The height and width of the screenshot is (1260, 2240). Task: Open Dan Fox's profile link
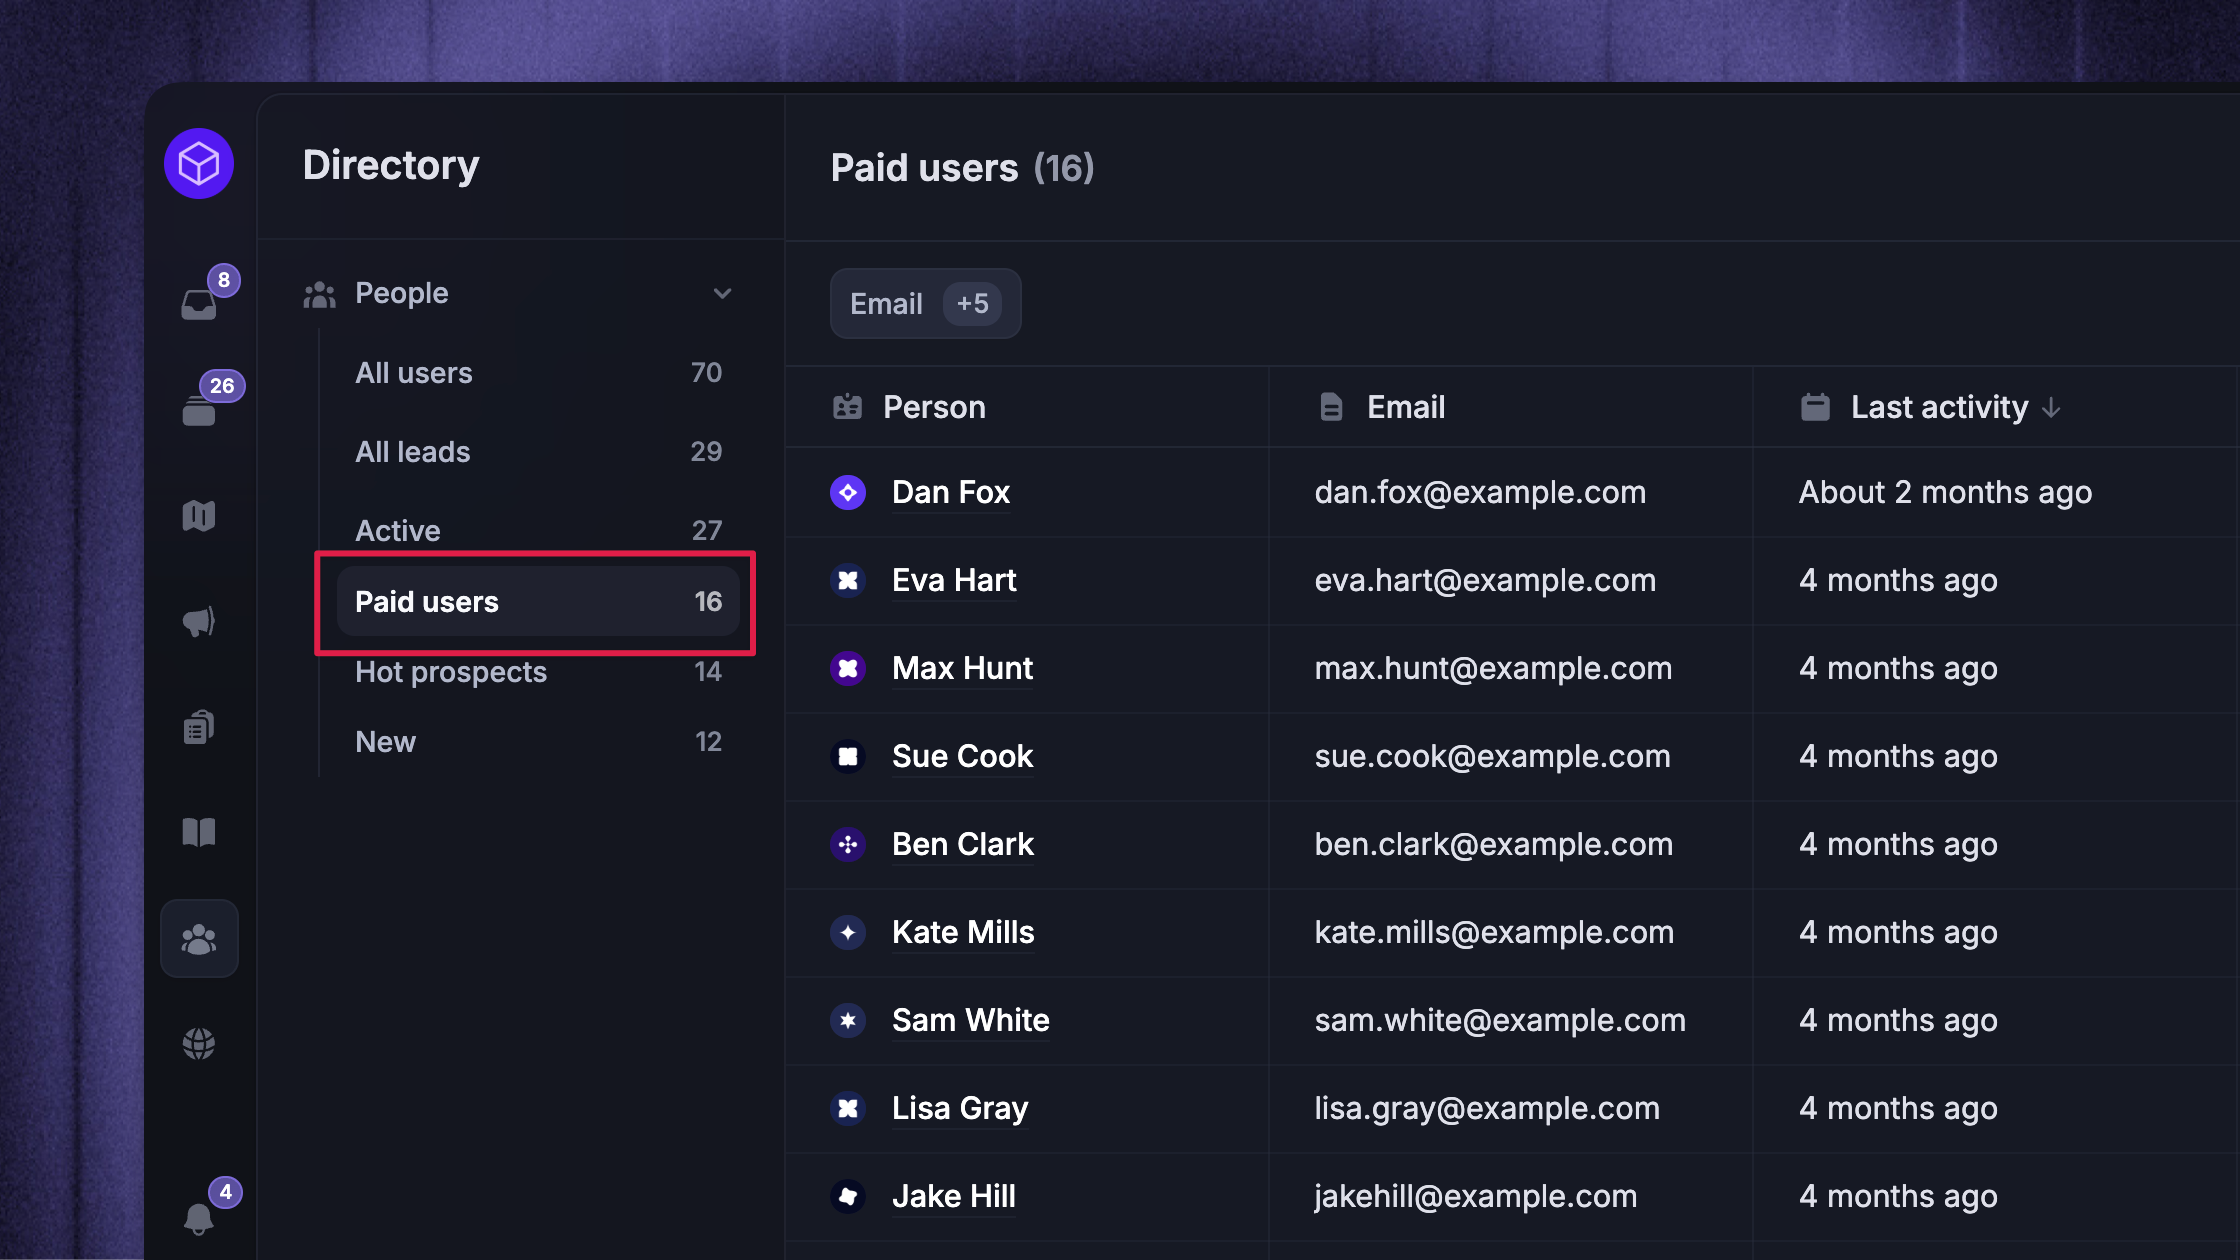(950, 492)
